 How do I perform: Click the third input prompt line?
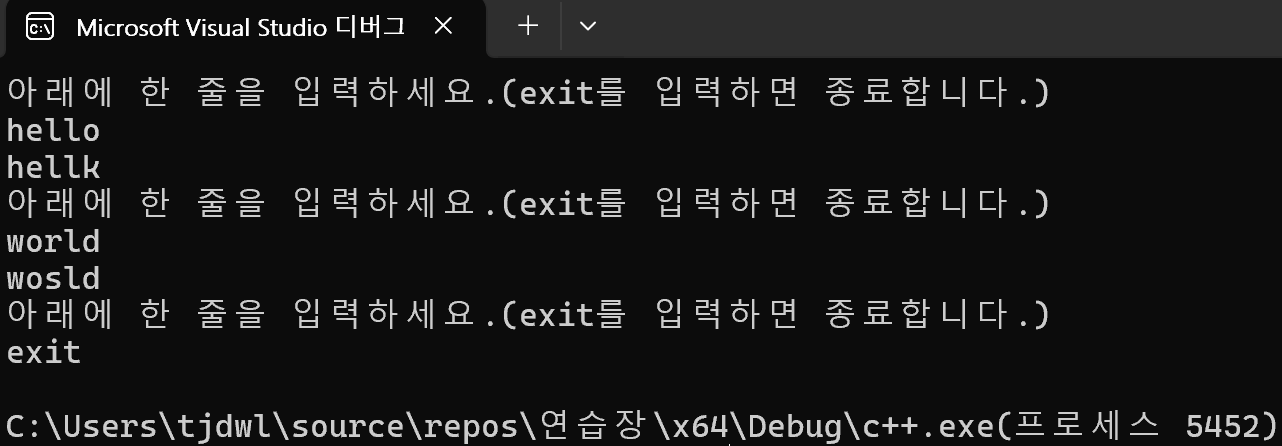[528, 315]
